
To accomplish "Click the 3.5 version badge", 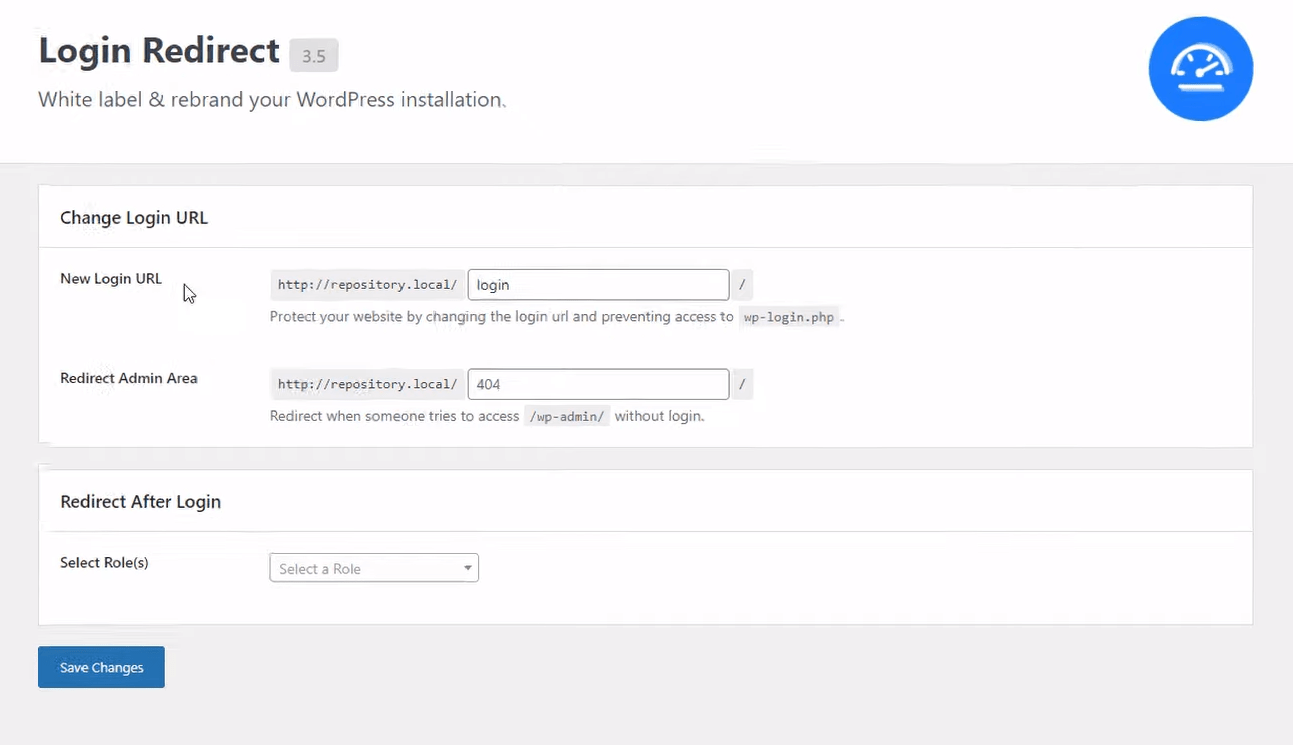I will (x=314, y=56).
